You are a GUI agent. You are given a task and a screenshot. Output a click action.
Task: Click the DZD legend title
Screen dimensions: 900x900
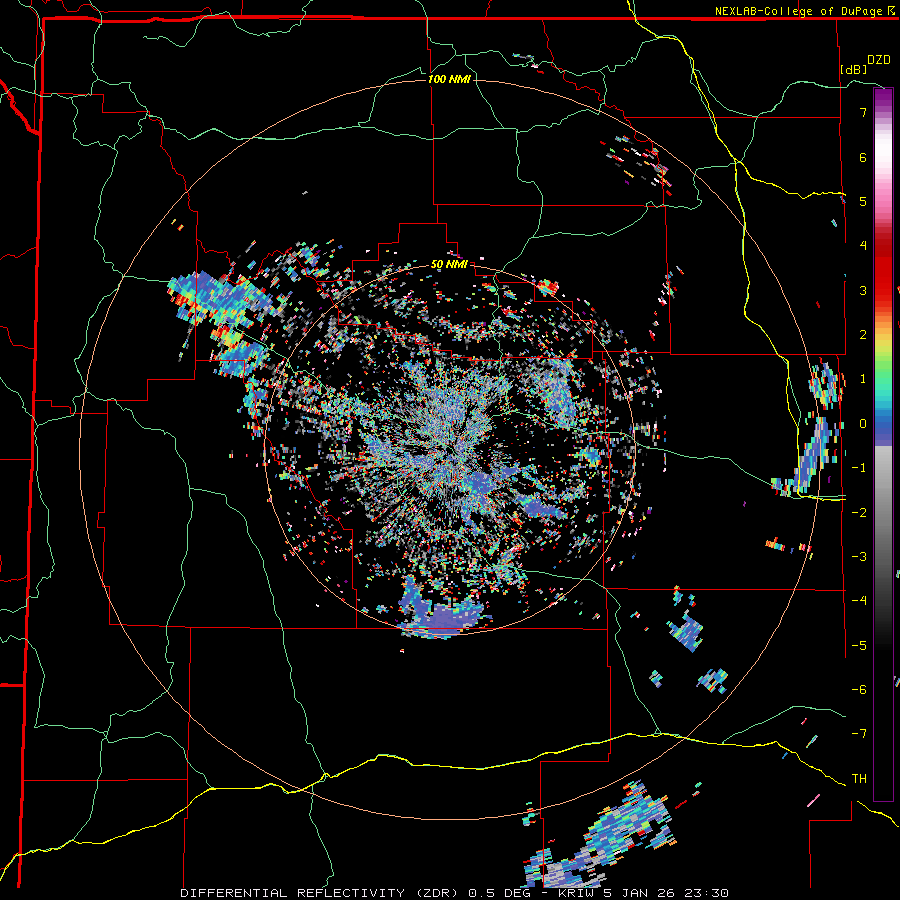point(879,60)
